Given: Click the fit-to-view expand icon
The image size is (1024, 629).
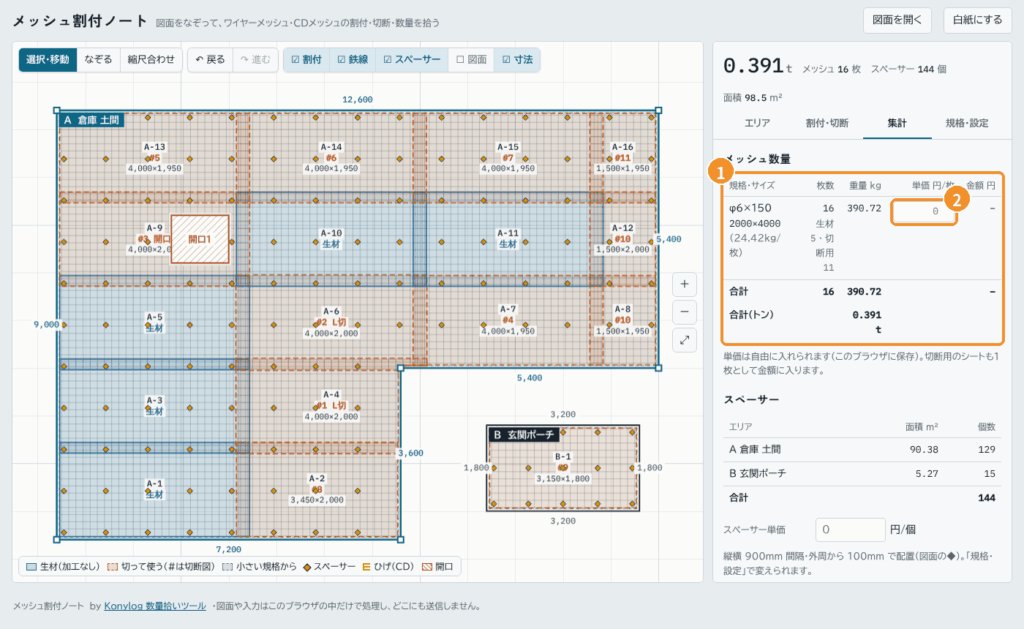Looking at the screenshot, I should pyautogui.click(x=684, y=340).
